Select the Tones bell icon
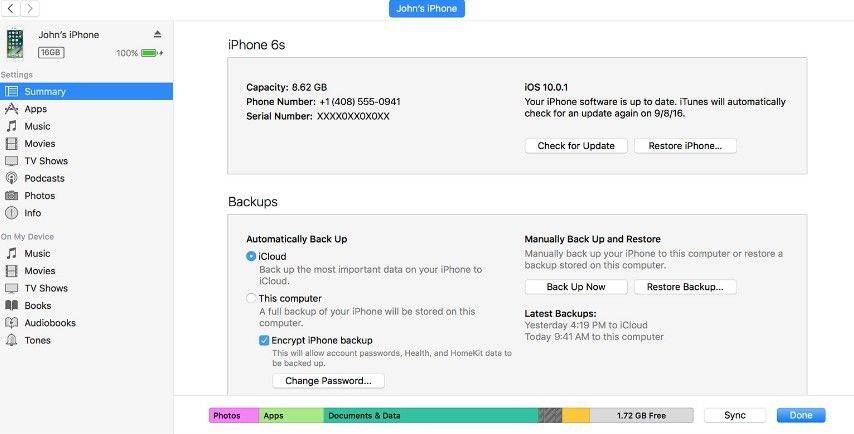Image resolution: width=854 pixels, height=434 pixels. pos(11,340)
